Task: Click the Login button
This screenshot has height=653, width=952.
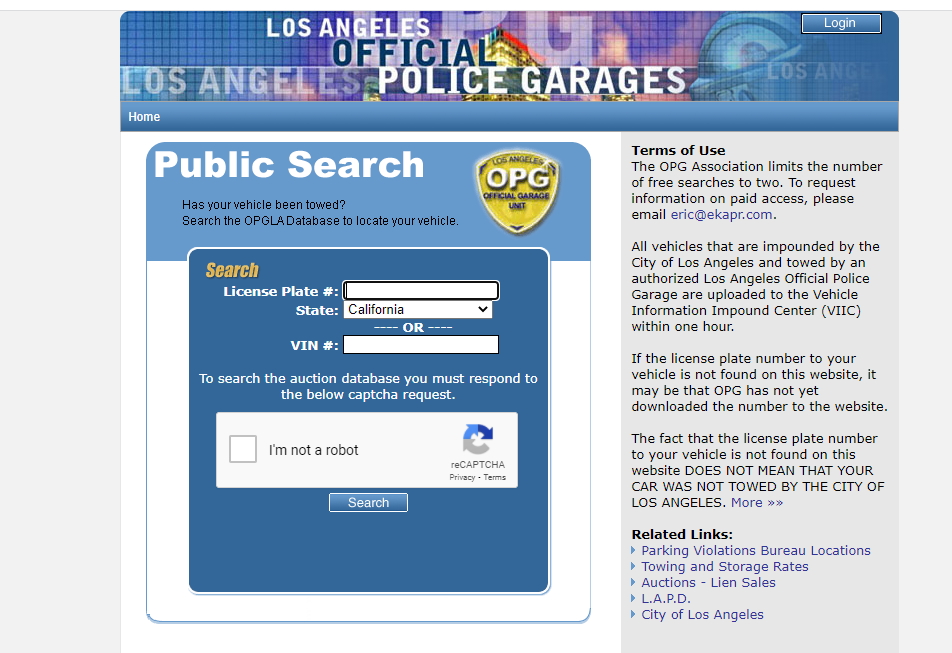Action: click(x=841, y=23)
